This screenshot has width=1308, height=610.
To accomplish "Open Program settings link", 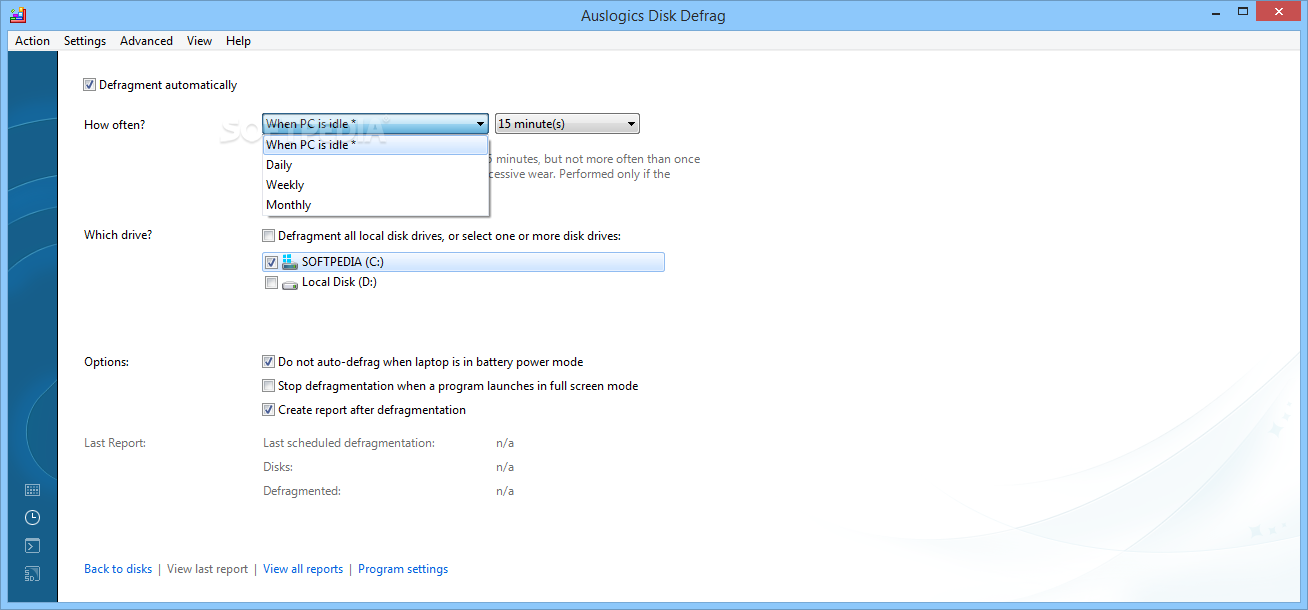I will coord(403,569).
